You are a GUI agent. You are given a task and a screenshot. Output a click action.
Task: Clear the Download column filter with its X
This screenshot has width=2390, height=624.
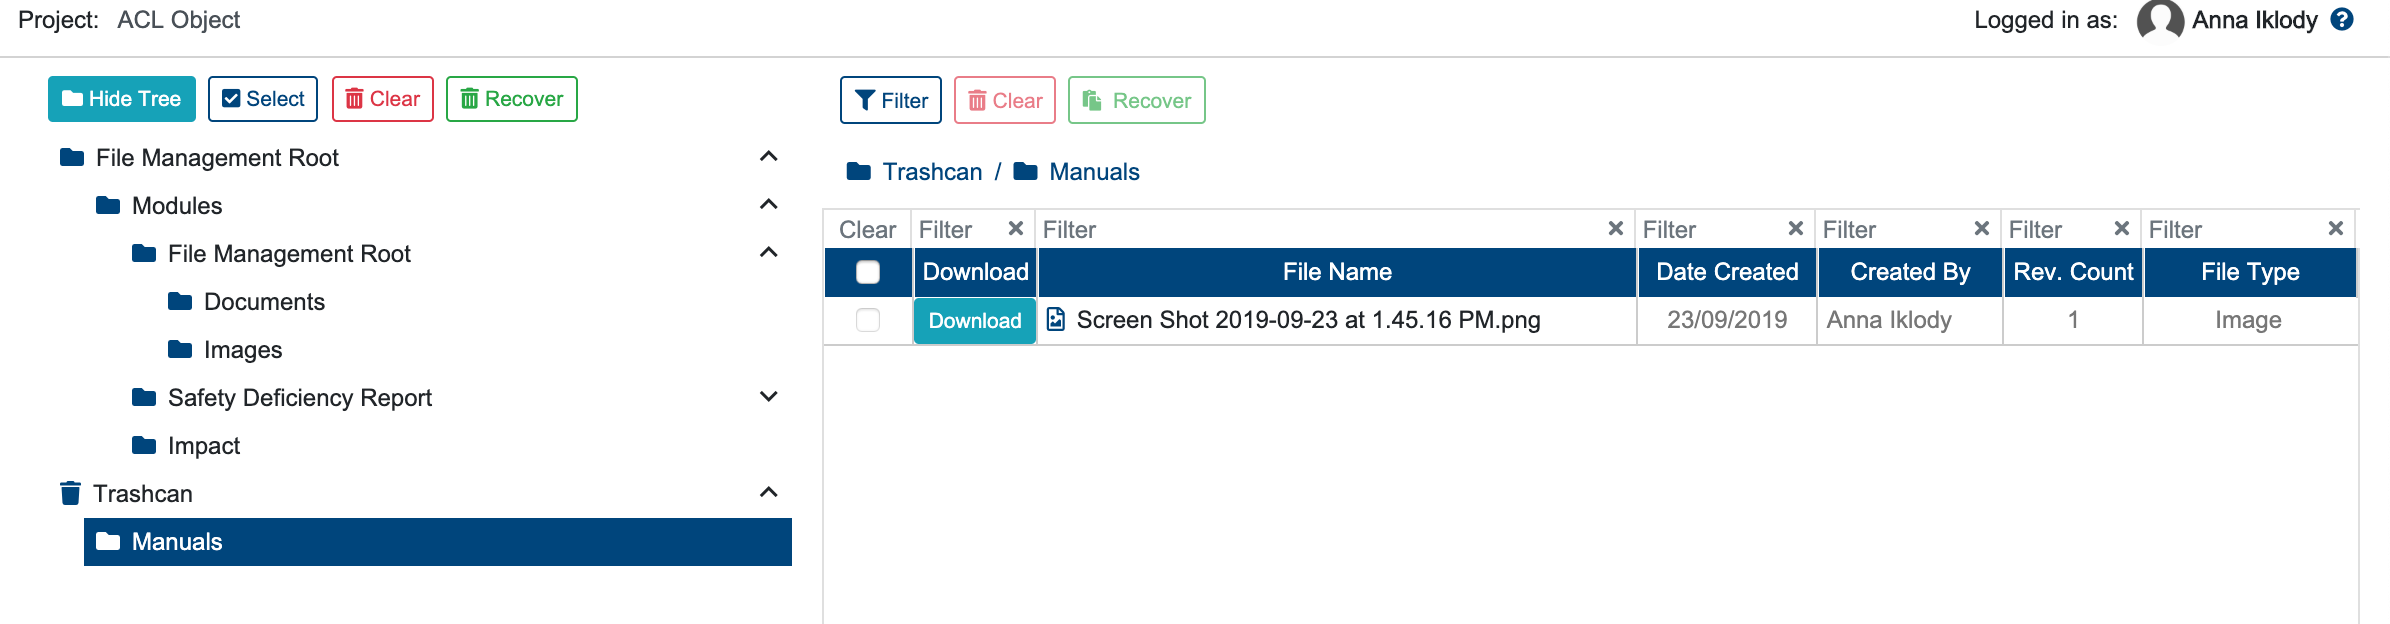1016,229
